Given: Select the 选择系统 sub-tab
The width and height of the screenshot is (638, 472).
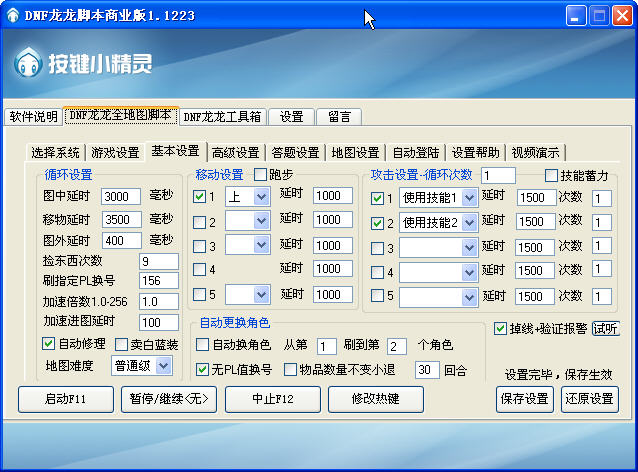Looking at the screenshot, I should pyautogui.click(x=55, y=153).
